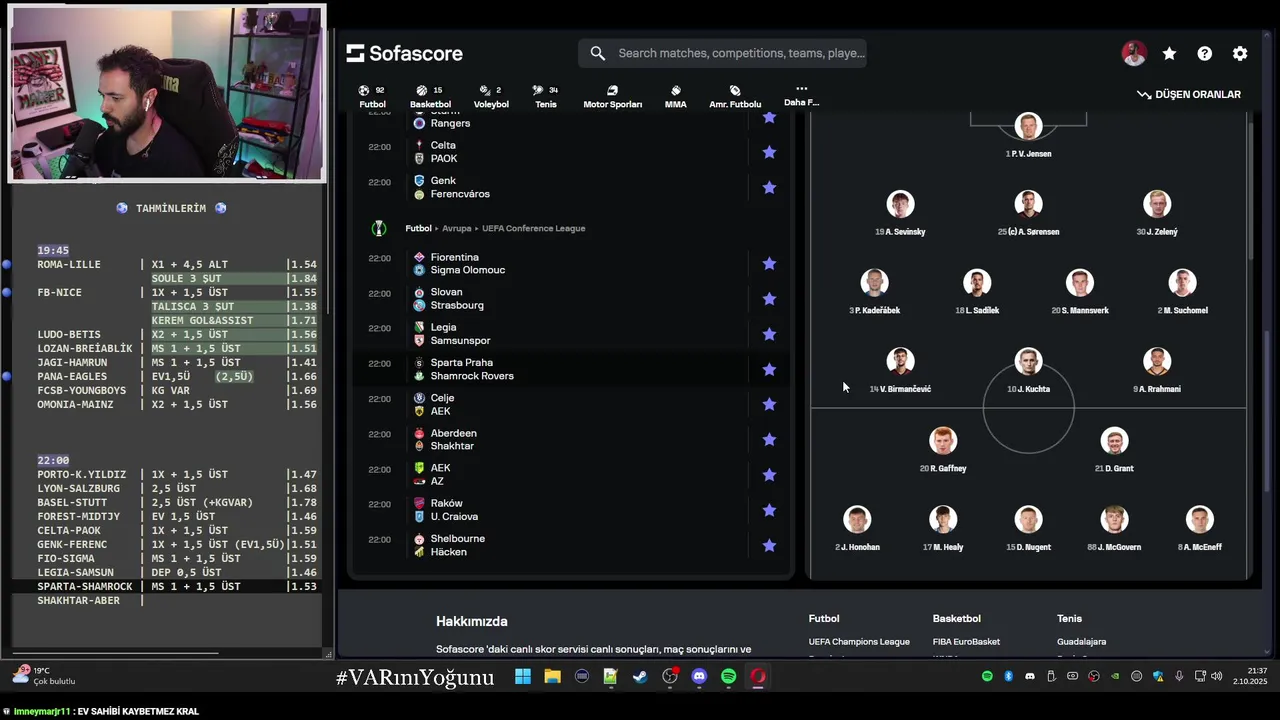Open volume control in system tray
The image size is (1280, 720).
point(1216,677)
